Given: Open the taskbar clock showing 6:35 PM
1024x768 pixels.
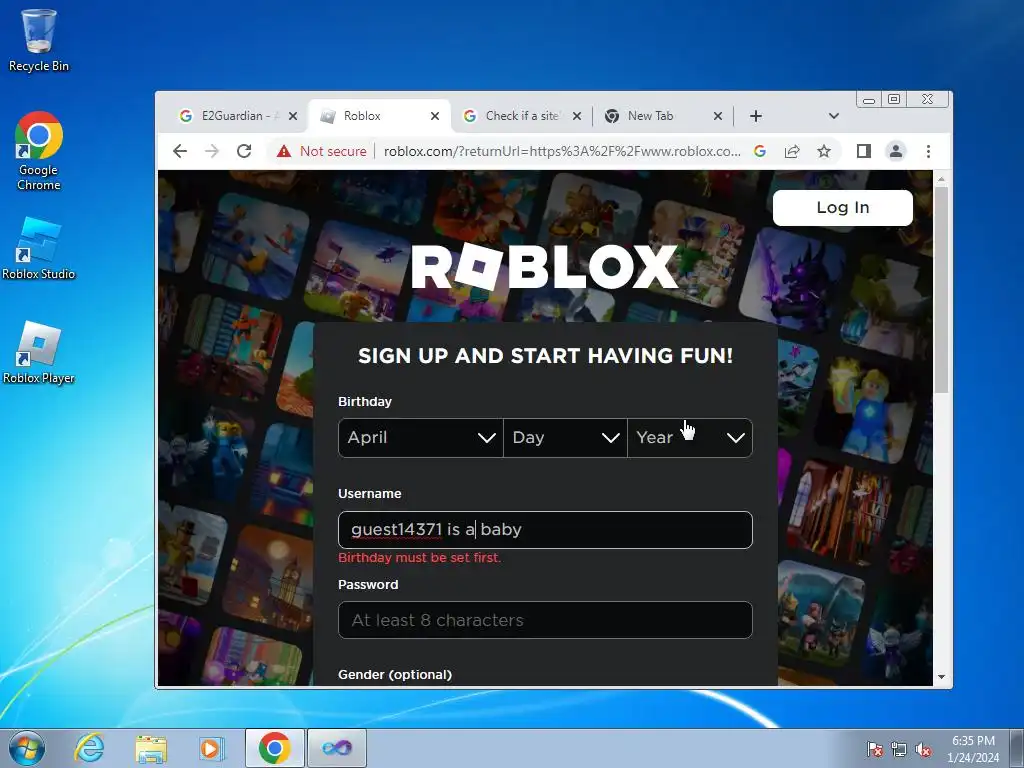Looking at the screenshot, I should [973, 749].
